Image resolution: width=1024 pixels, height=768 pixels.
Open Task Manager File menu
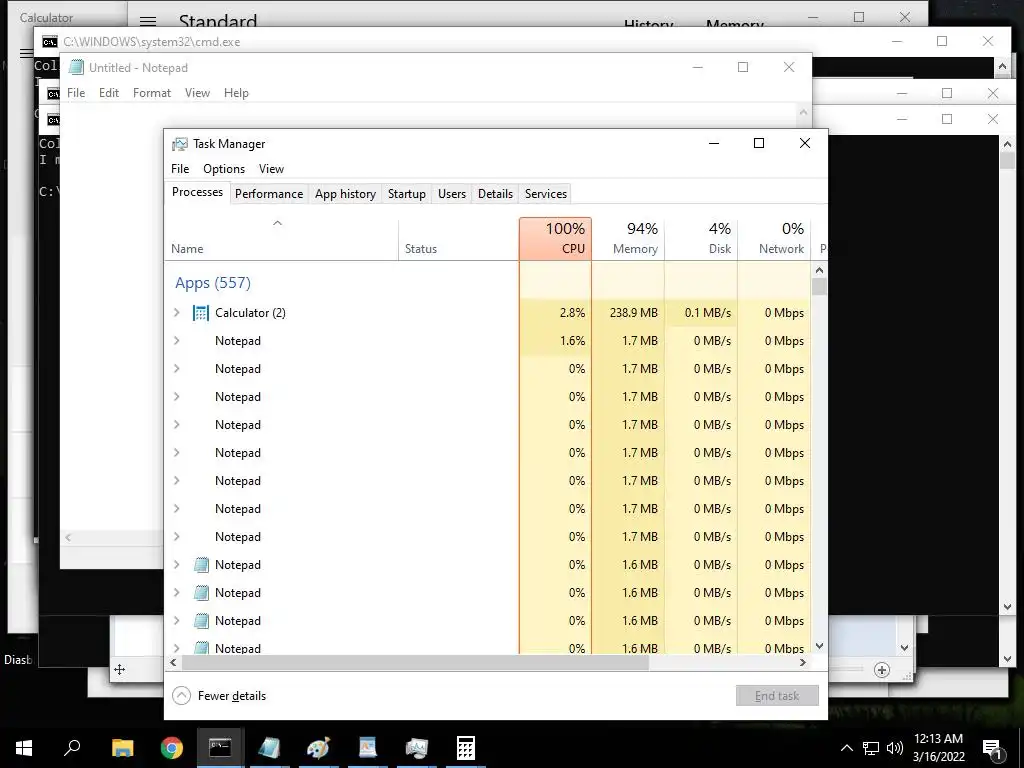point(180,168)
